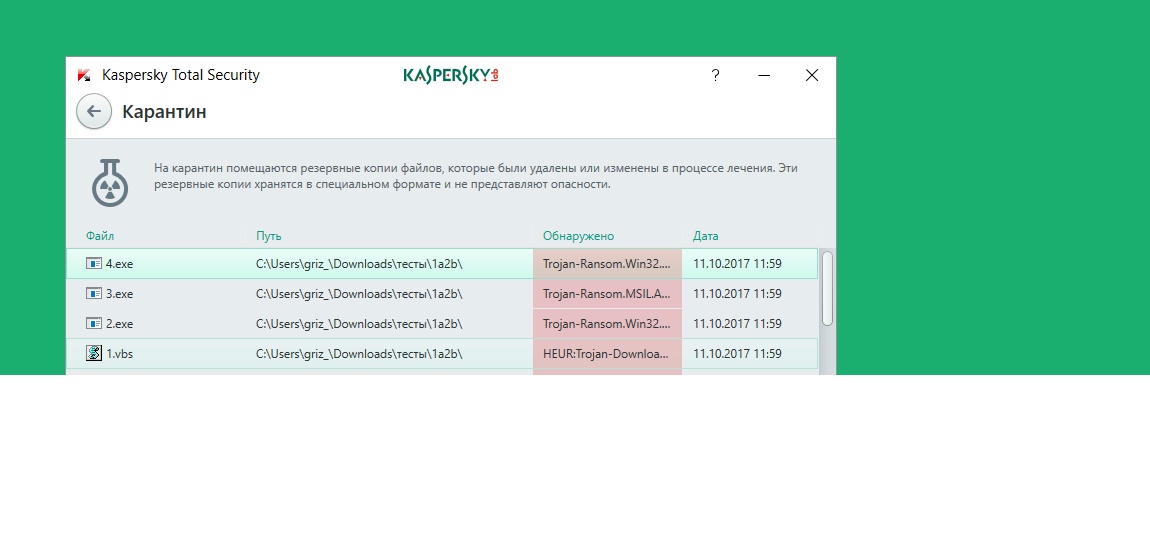Select the 1.vbs file name
1150x540 pixels.
click(x=120, y=354)
